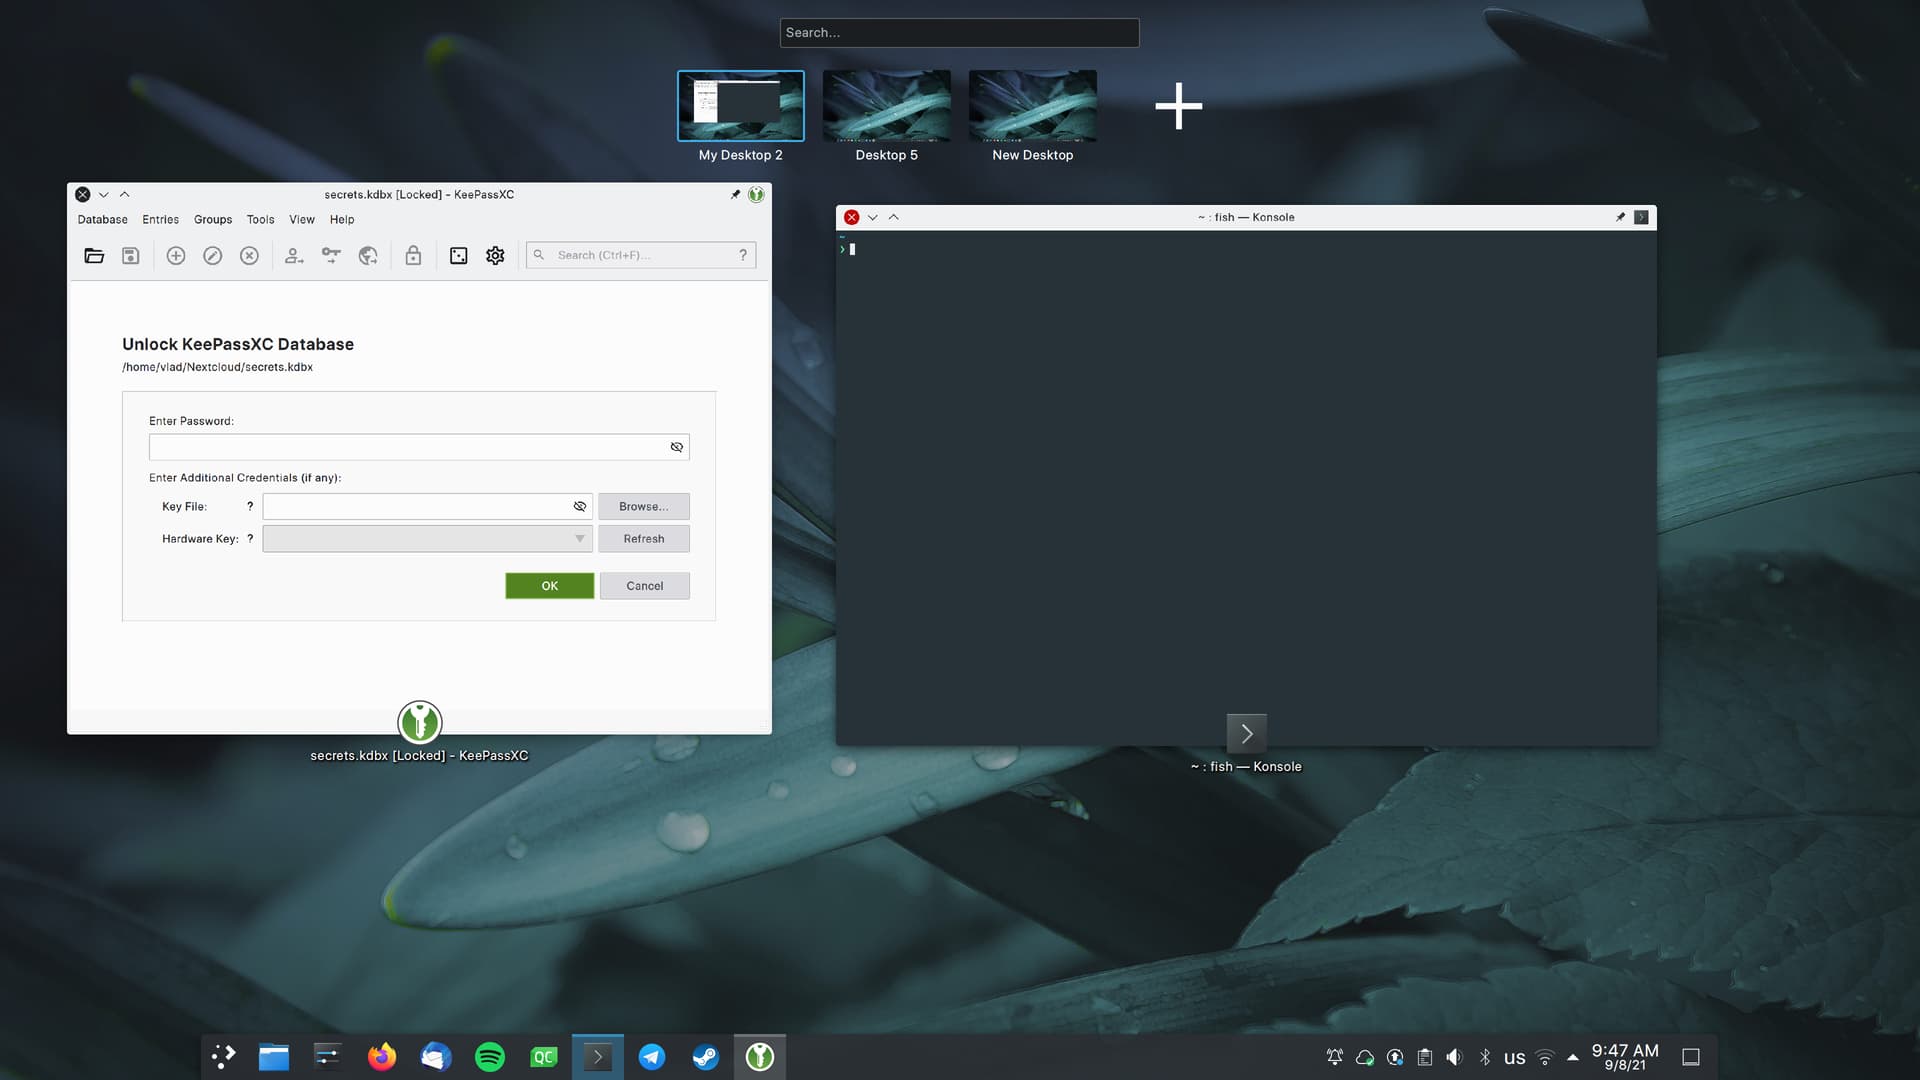
Task: Open Thunderbird mail from the taskbar
Action: click(x=436, y=1057)
